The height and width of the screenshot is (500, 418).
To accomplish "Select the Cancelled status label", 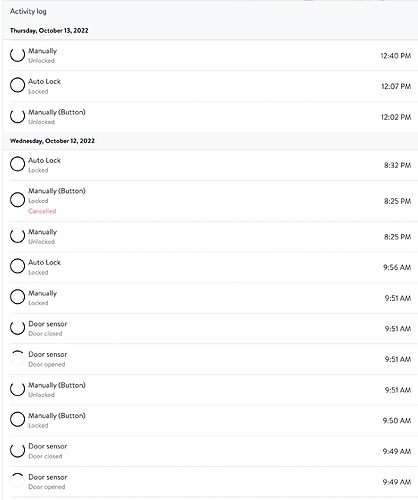I will pyautogui.click(x=42, y=211).
